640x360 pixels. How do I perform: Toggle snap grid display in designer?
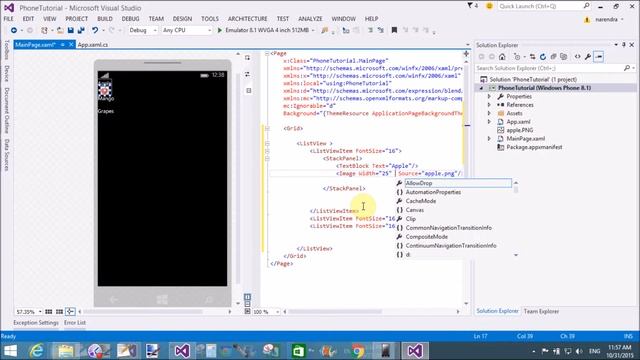click(x=49, y=311)
